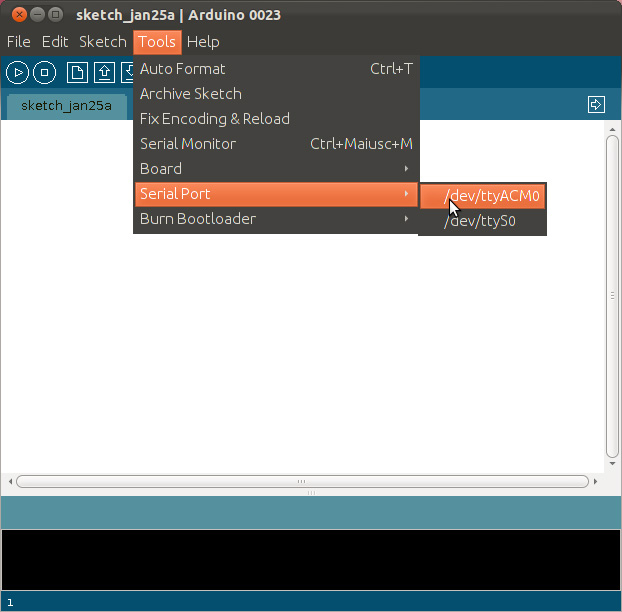Select the /dev/ttyACM0 serial port
The image size is (622, 612).
[x=491, y=196]
